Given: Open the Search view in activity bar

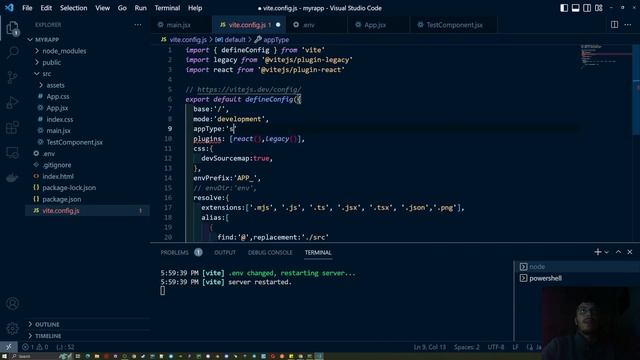Looking at the screenshot, I should coord(13,52).
